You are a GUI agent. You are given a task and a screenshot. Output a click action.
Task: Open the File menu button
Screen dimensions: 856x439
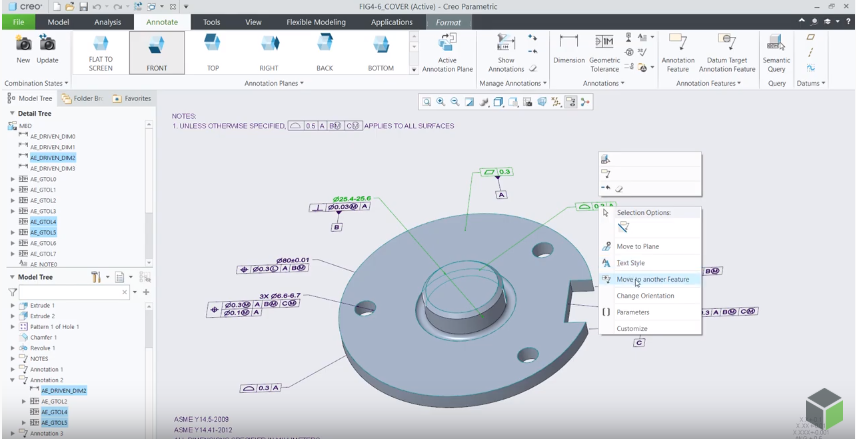point(18,21)
